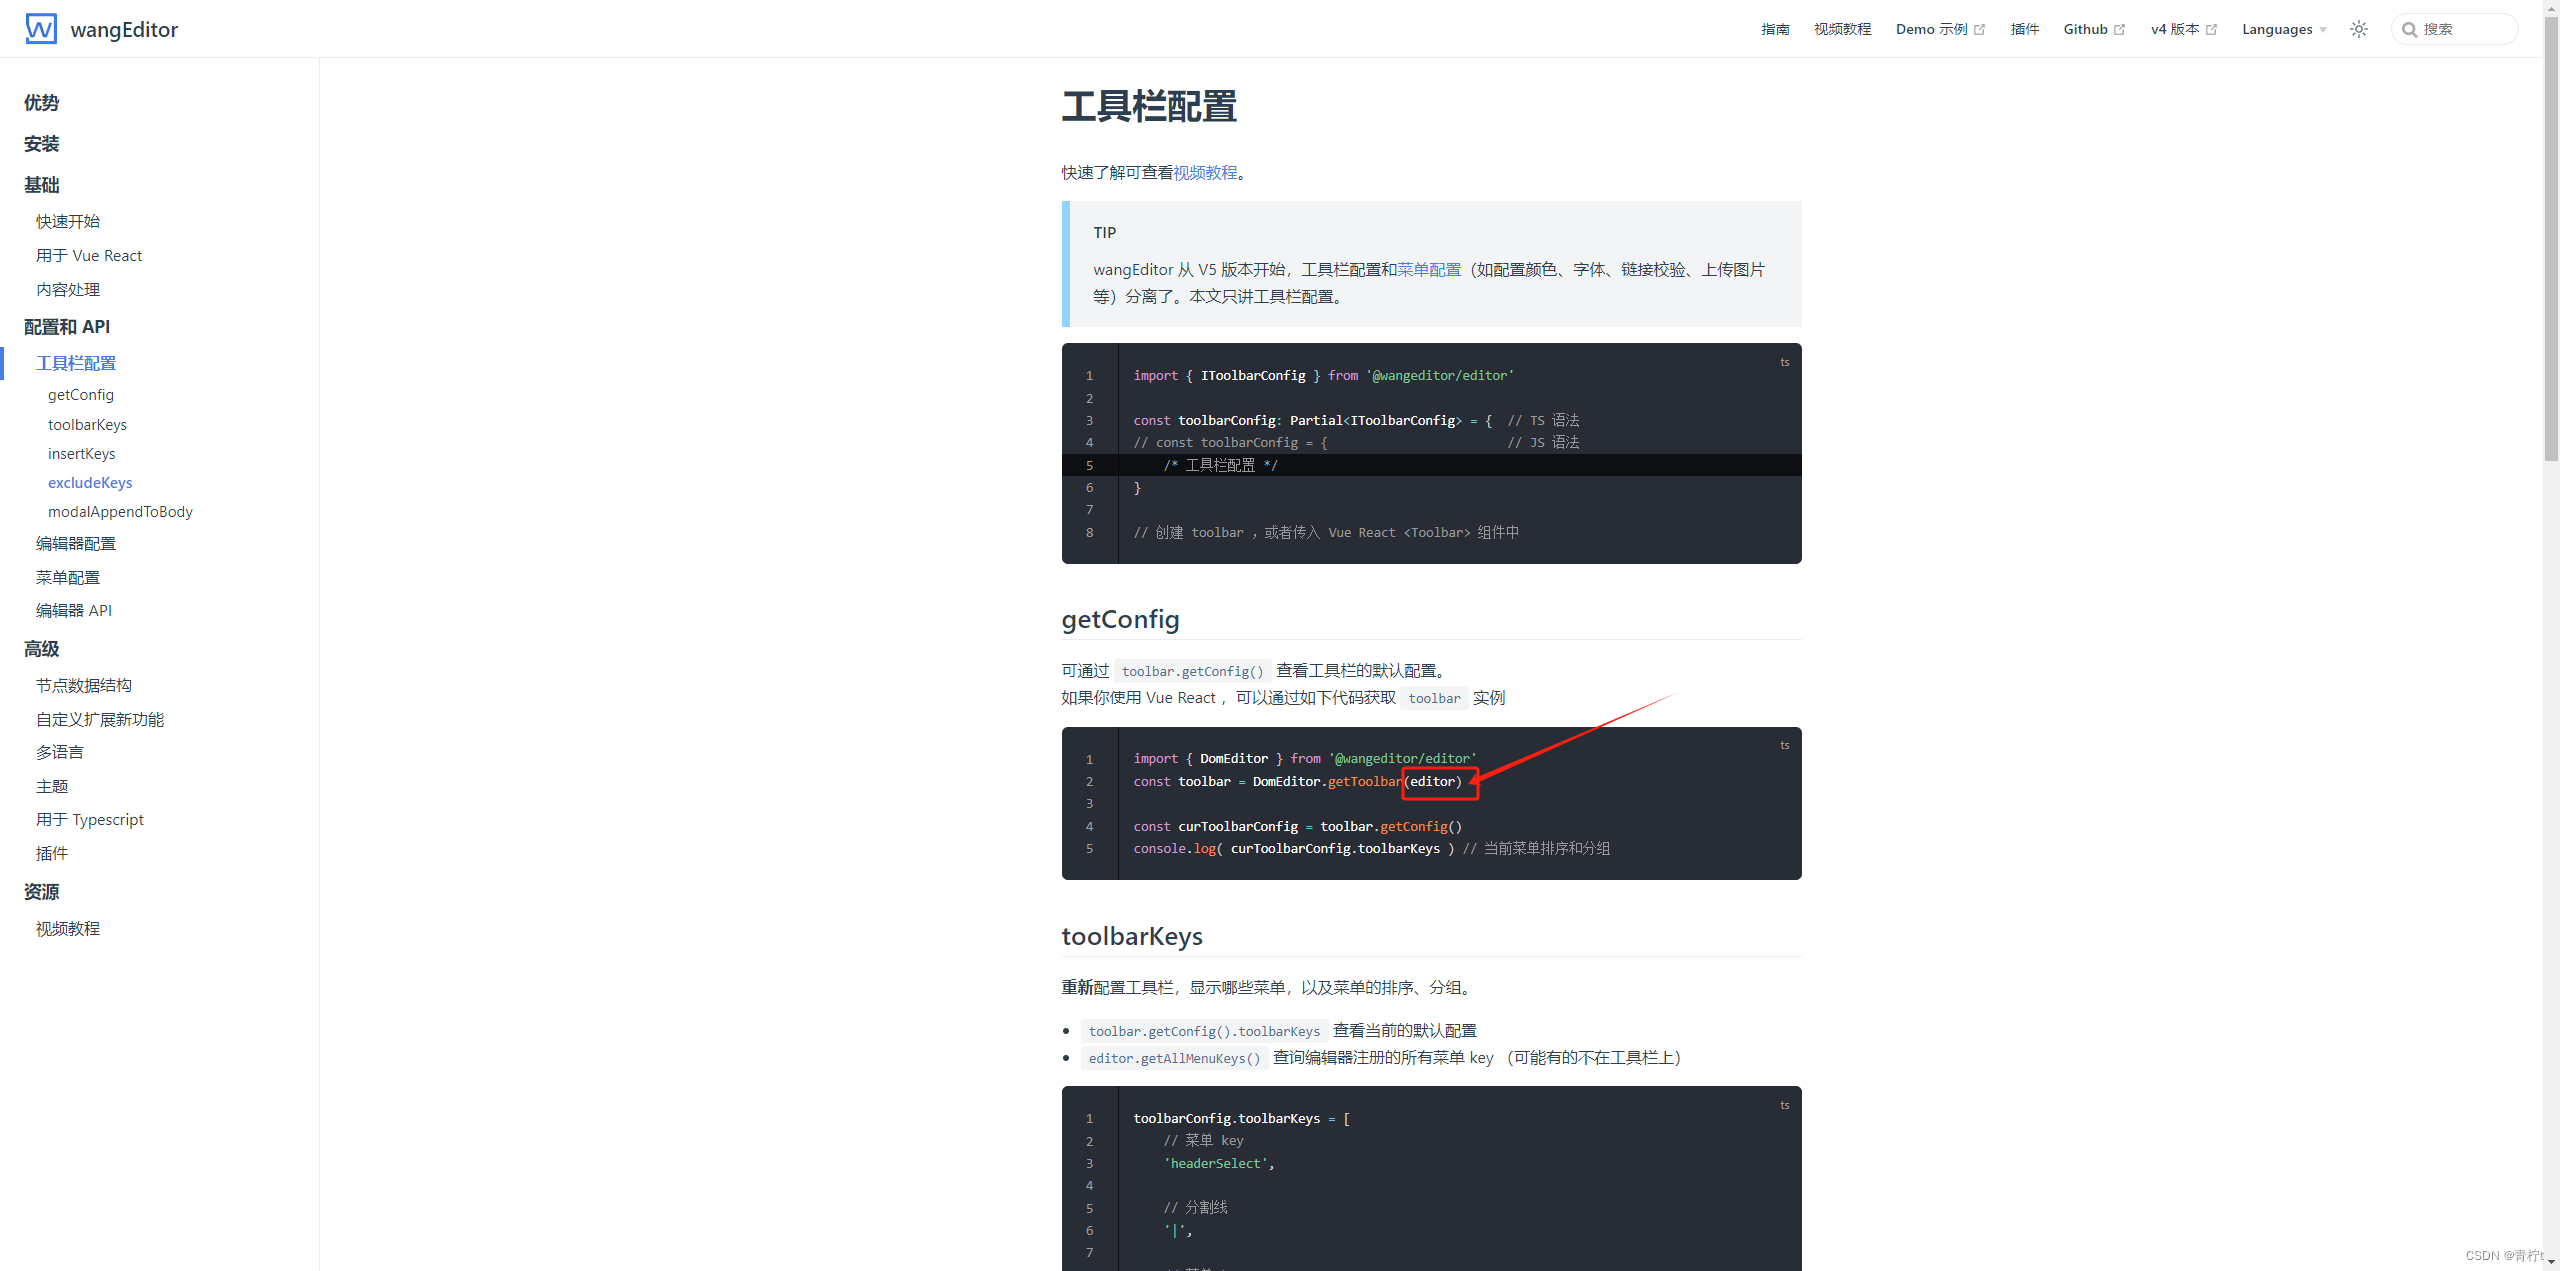Click the page vertical scrollbar
The width and height of the screenshot is (2560, 1271).
2551,240
